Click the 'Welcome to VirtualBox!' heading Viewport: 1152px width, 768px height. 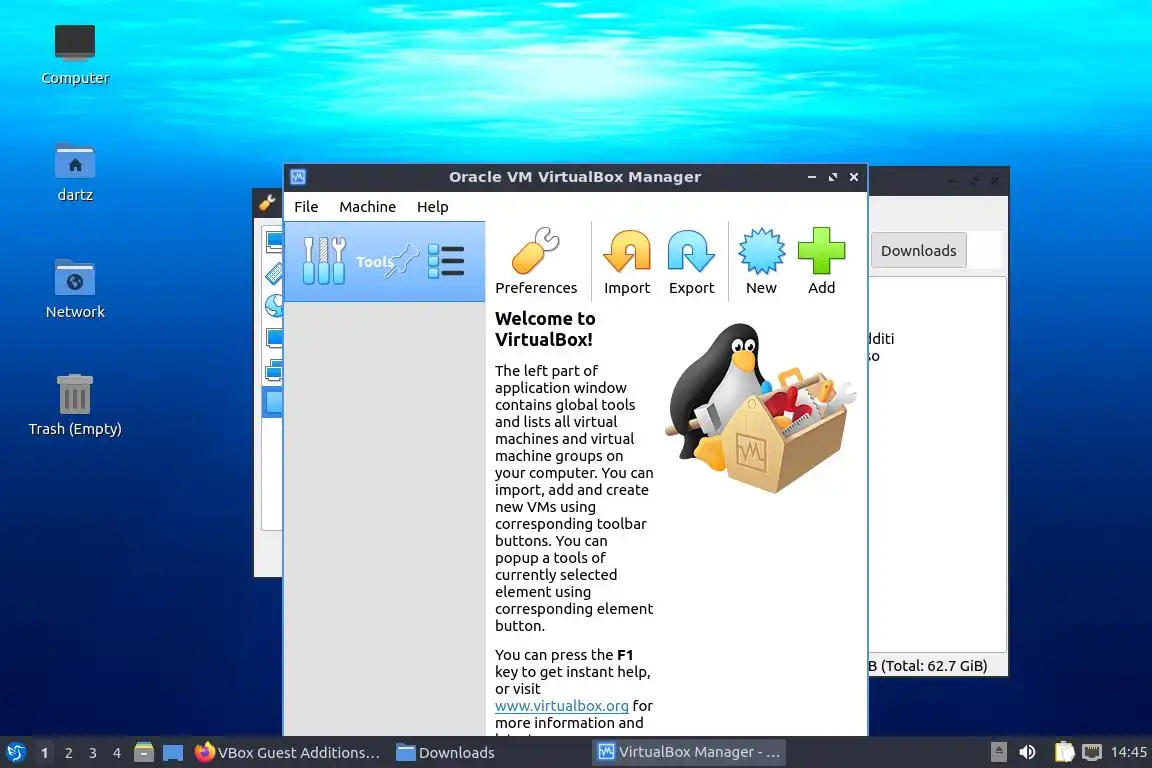point(545,329)
